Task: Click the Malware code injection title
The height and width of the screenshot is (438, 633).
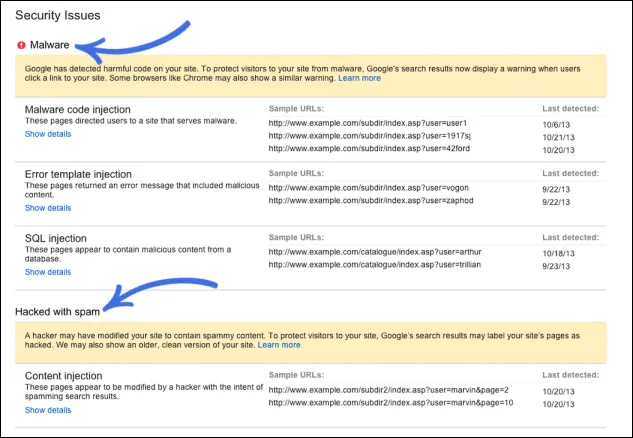Action: pos(78,109)
